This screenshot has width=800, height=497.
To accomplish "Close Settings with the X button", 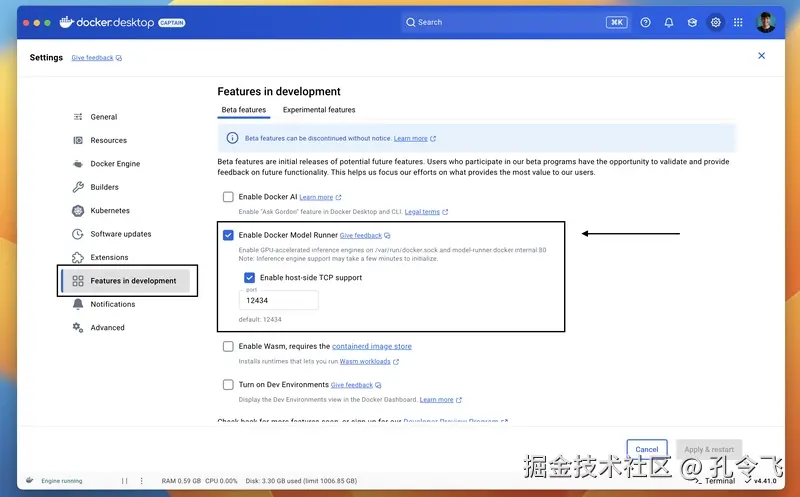I will point(761,56).
